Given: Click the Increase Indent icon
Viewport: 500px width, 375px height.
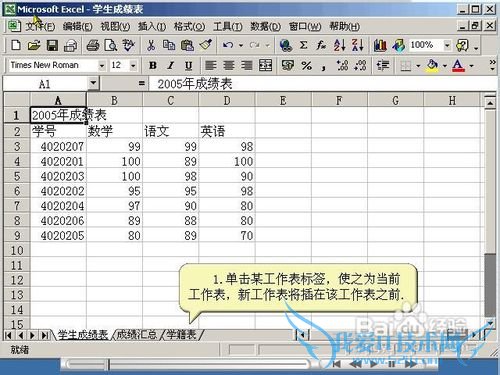Looking at the screenshot, I should [x=383, y=65].
